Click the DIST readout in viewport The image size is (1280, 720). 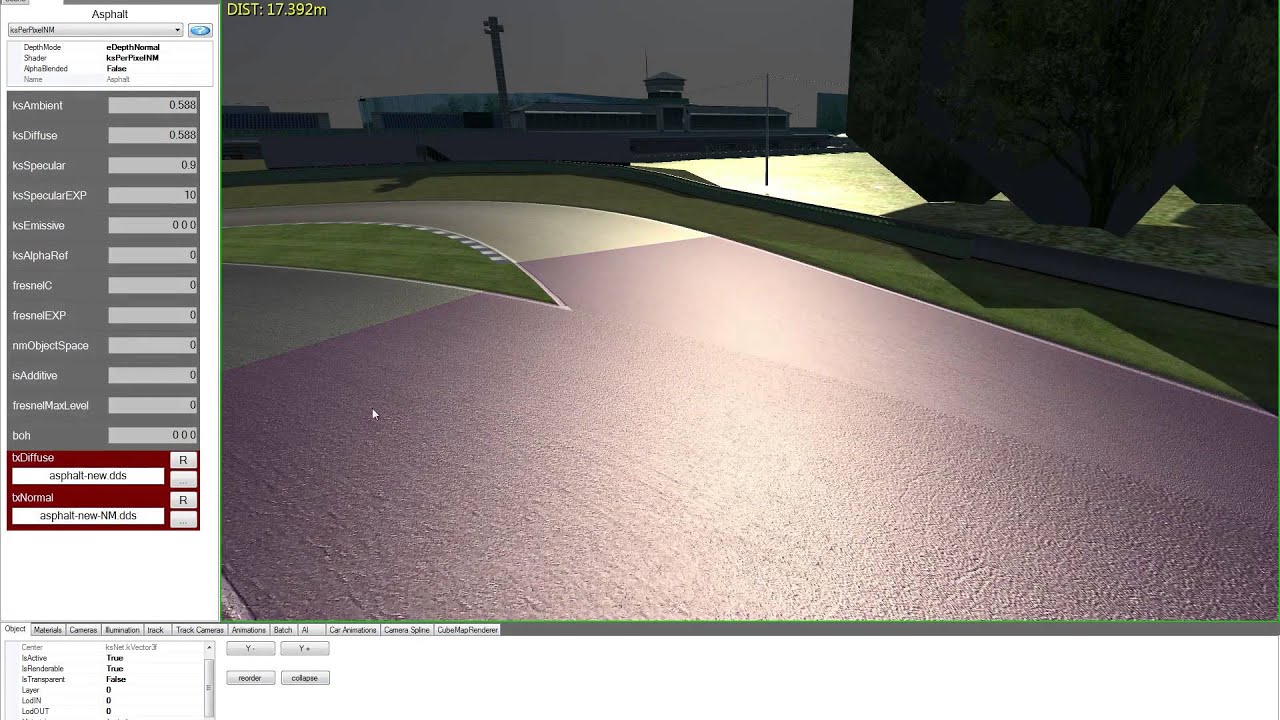coord(277,10)
